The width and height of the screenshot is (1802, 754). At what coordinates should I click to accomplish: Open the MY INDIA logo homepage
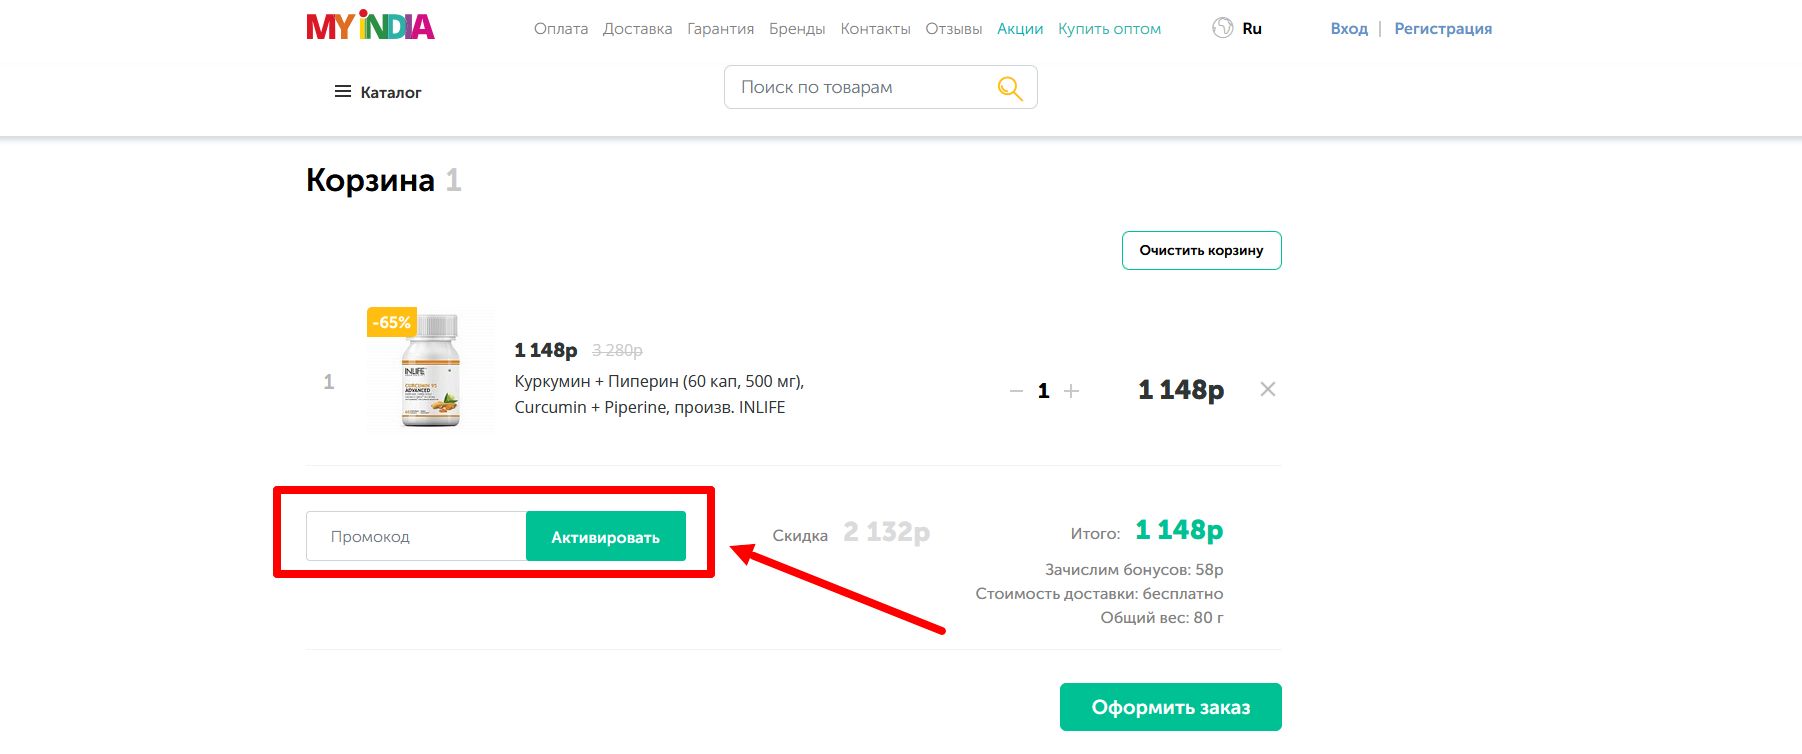[x=370, y=26]
